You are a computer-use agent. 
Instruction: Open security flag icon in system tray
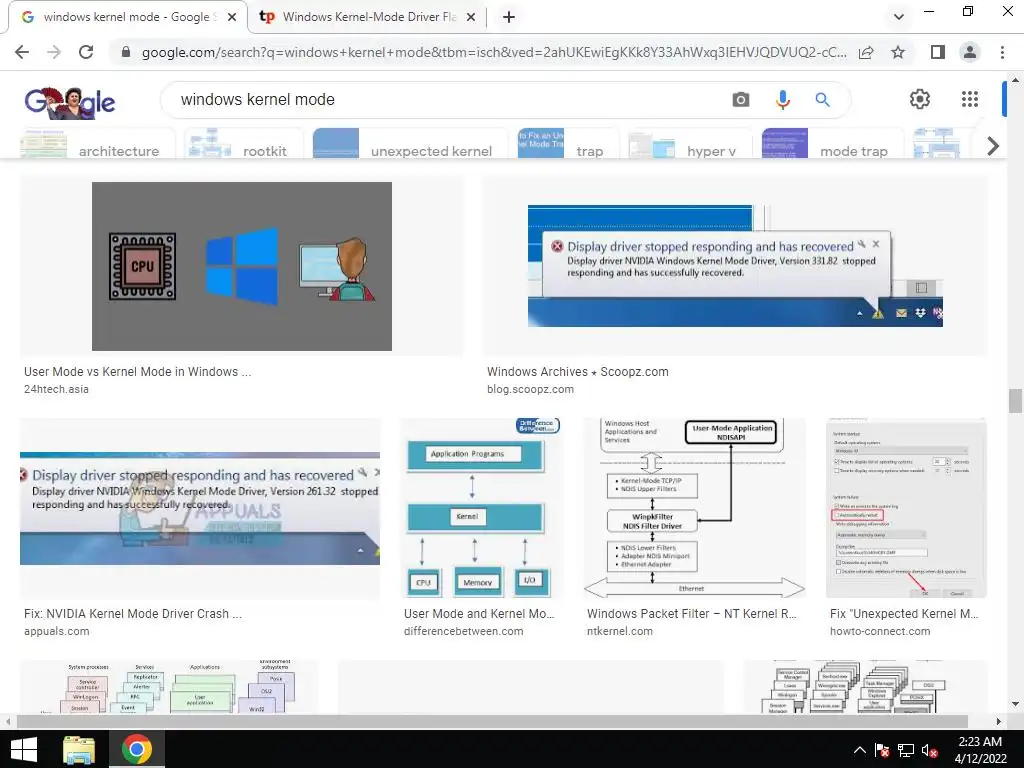click(882, 750)
